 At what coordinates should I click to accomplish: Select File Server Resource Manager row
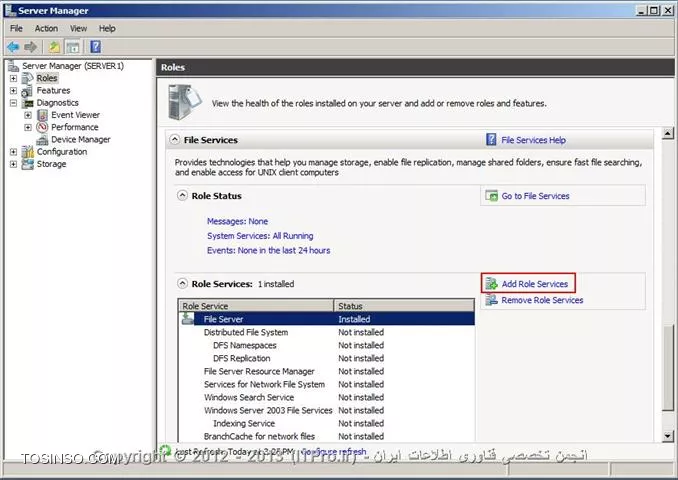(x=327, y=371)
